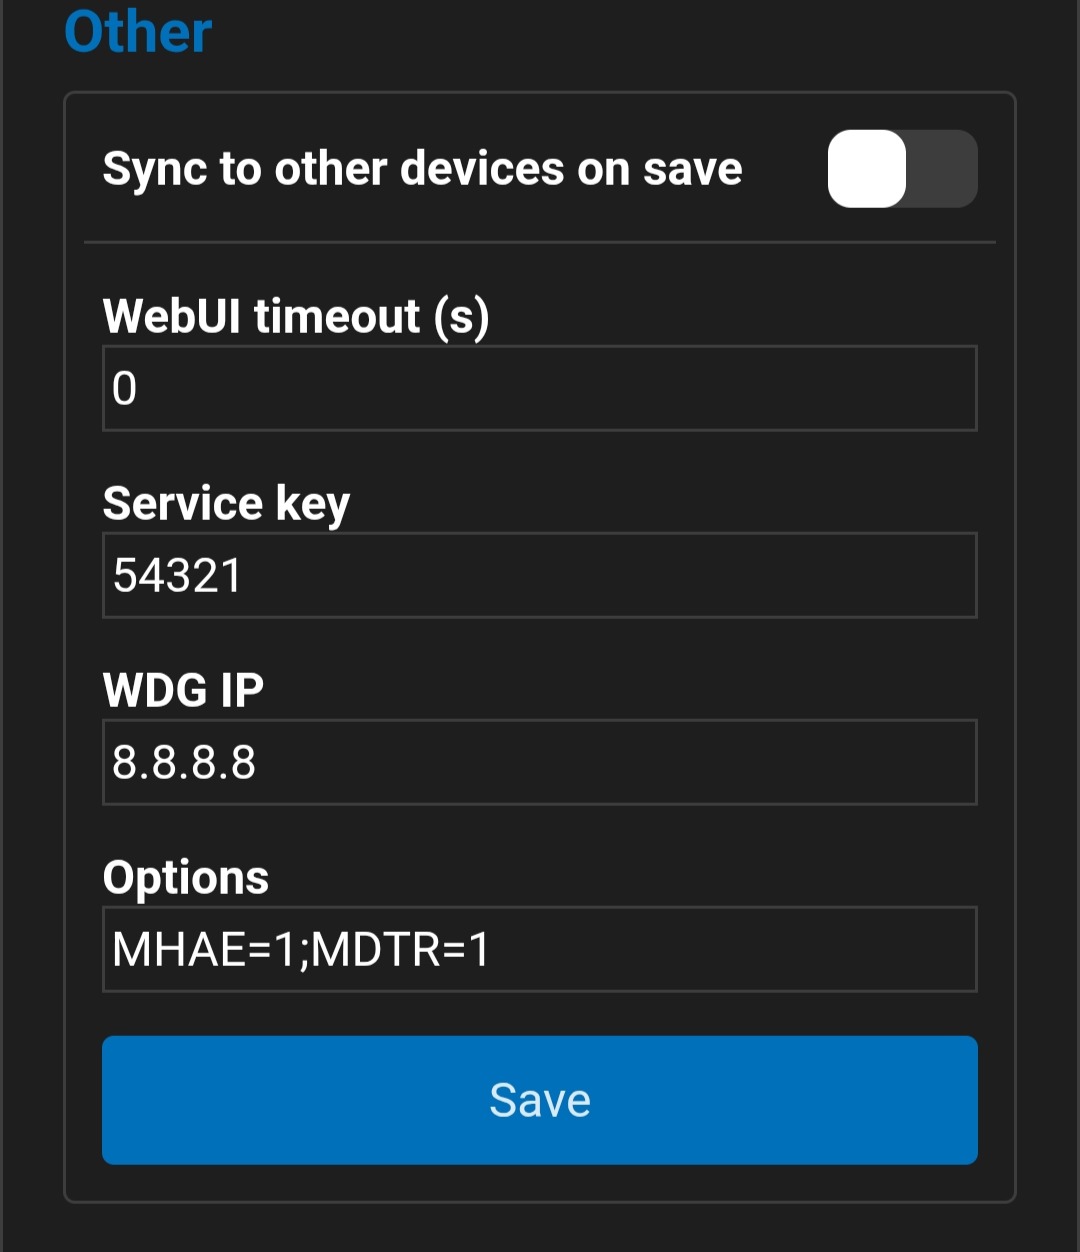Screen dimensions: 1080x1252
Task: Place cursor on MHAE=1;MDTR=1 options text
Action: [x=301, y=950]
